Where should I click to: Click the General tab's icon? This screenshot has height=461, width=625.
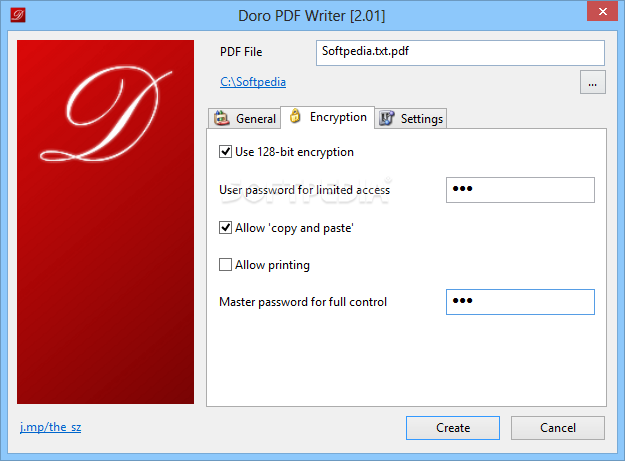pyautogui.click(x=222, y=118)
